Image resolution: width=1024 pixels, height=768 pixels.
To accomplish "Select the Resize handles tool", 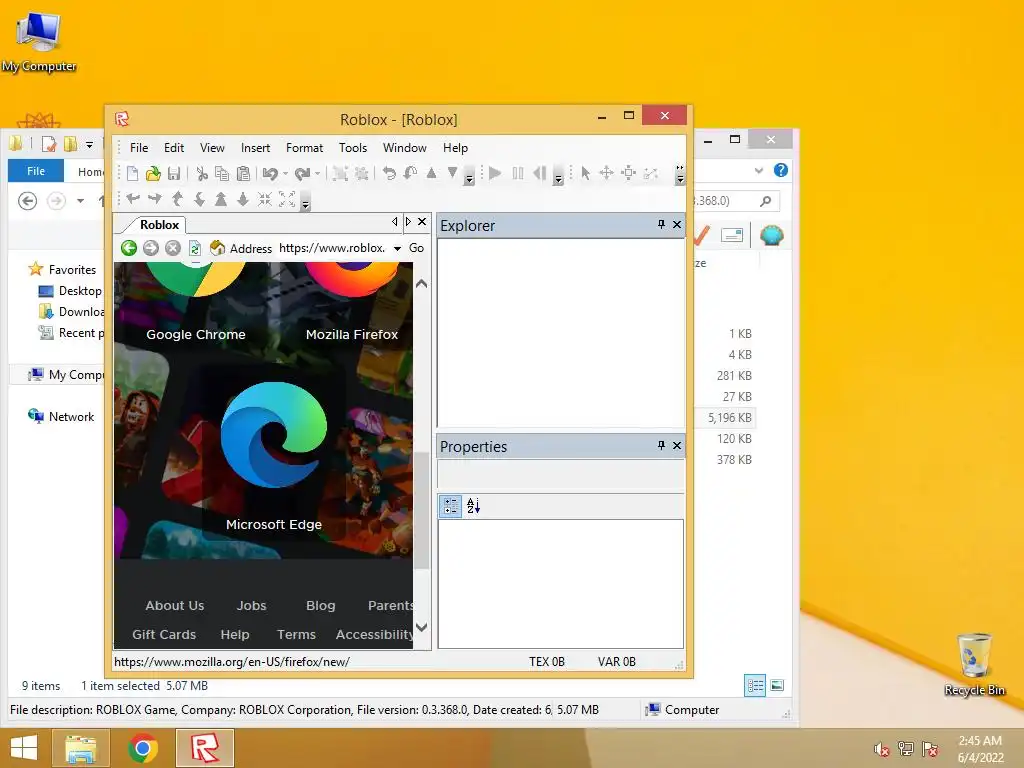I will coord(628,173).
